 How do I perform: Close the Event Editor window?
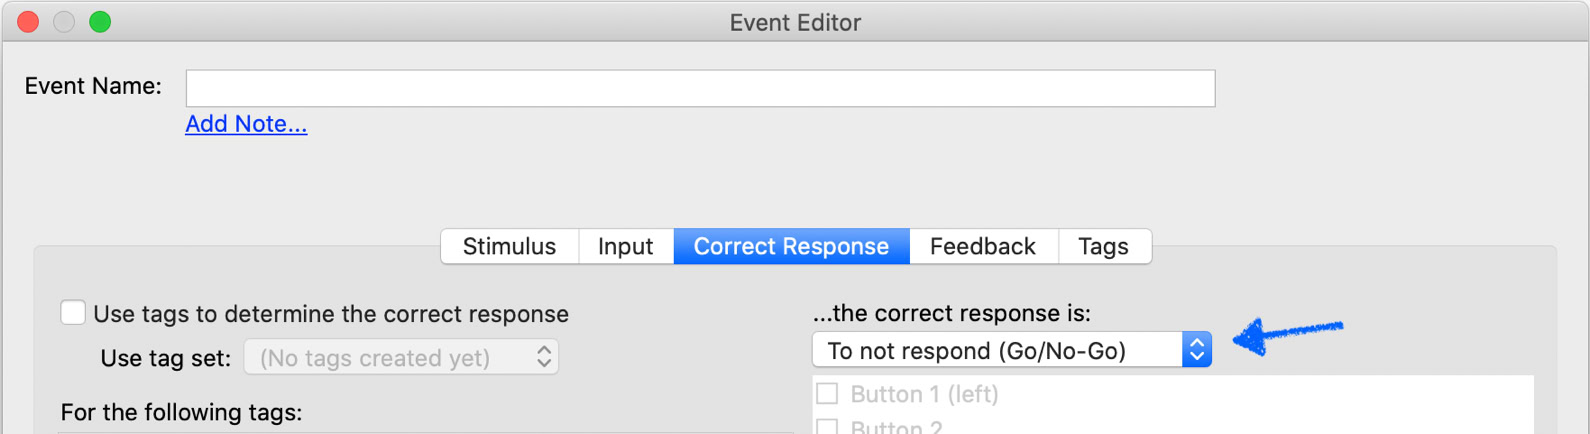point(28,22)
